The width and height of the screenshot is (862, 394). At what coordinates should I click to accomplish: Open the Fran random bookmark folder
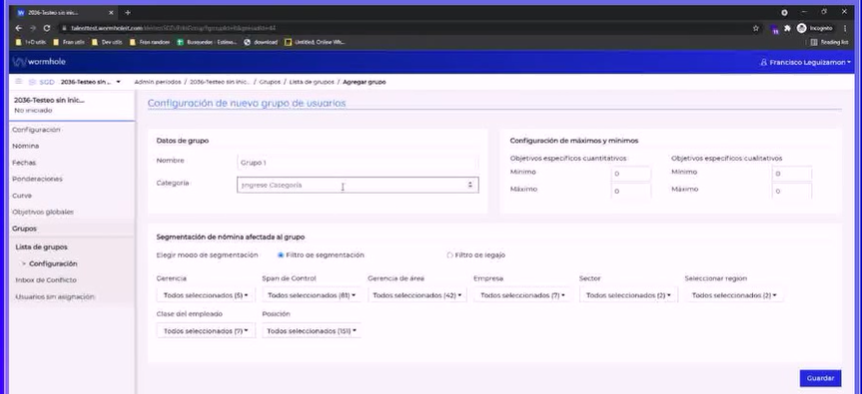click(149, 42)
